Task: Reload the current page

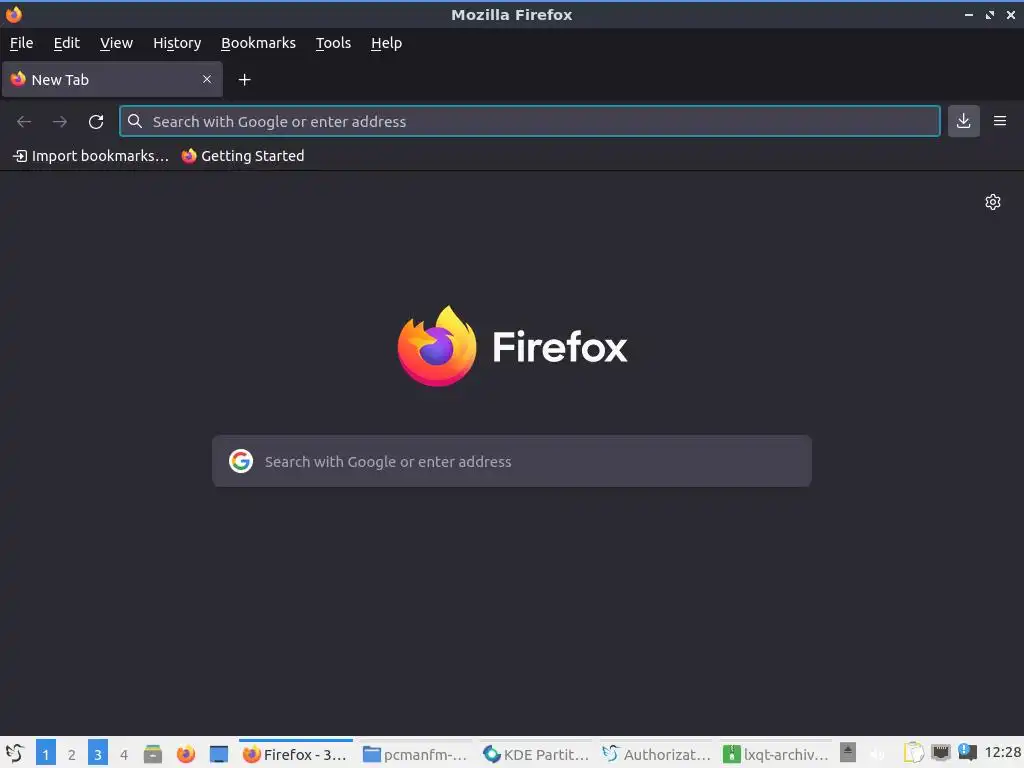Action: tap(96, 121)
